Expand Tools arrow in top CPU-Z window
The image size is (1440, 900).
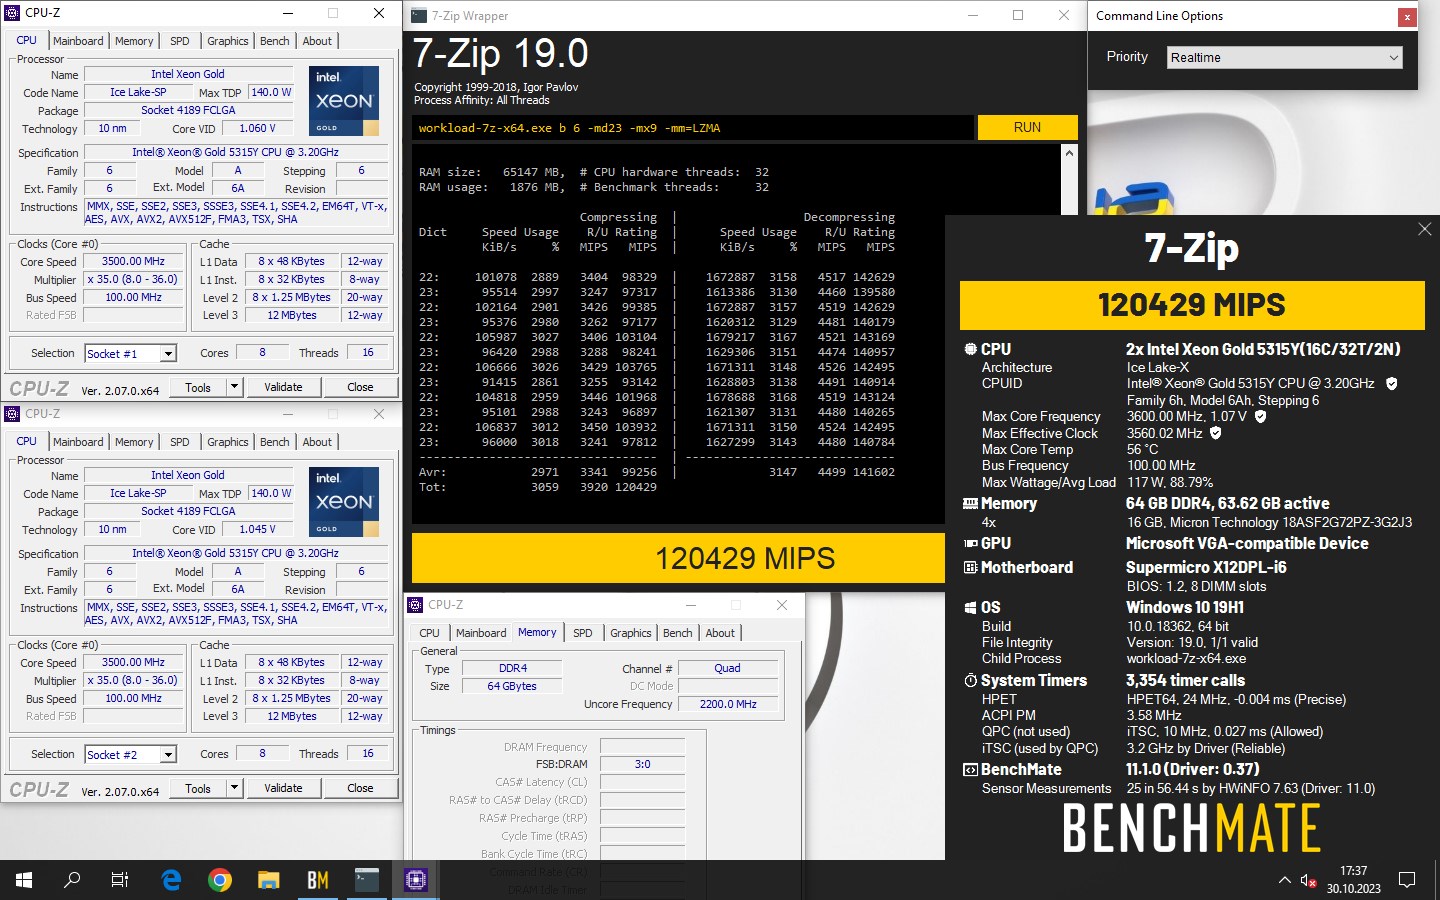pyautogui.click(x=234, y=387)
